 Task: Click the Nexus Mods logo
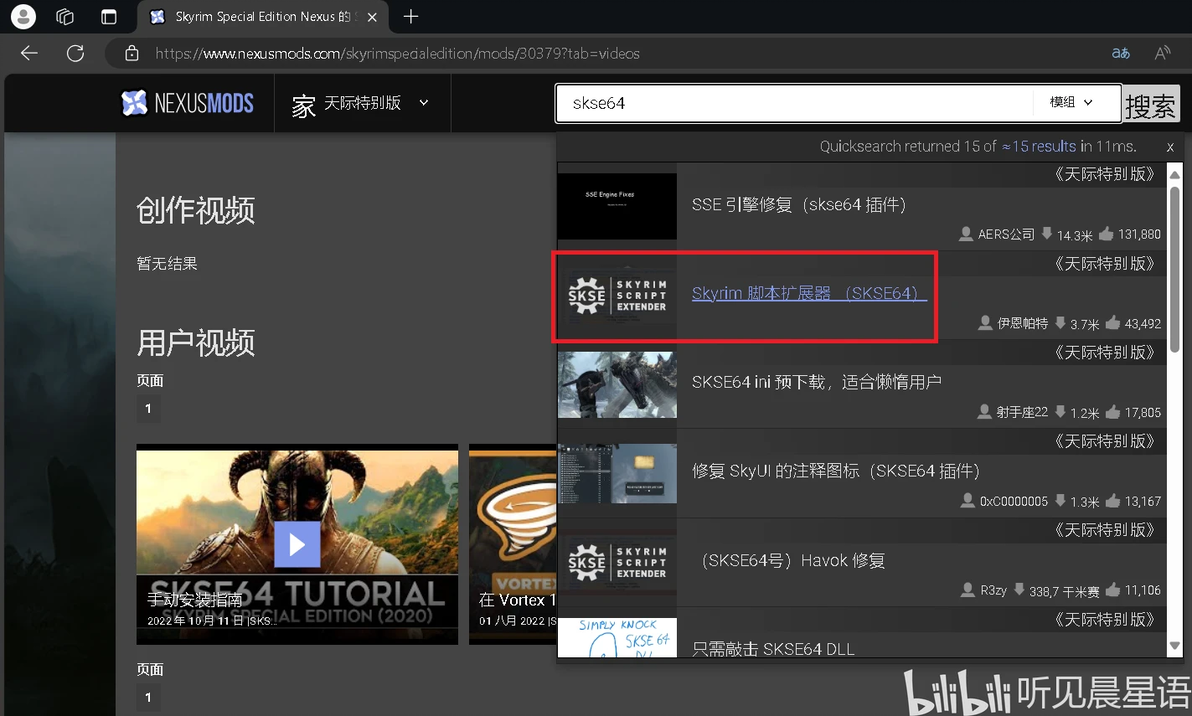coord(187,103)
